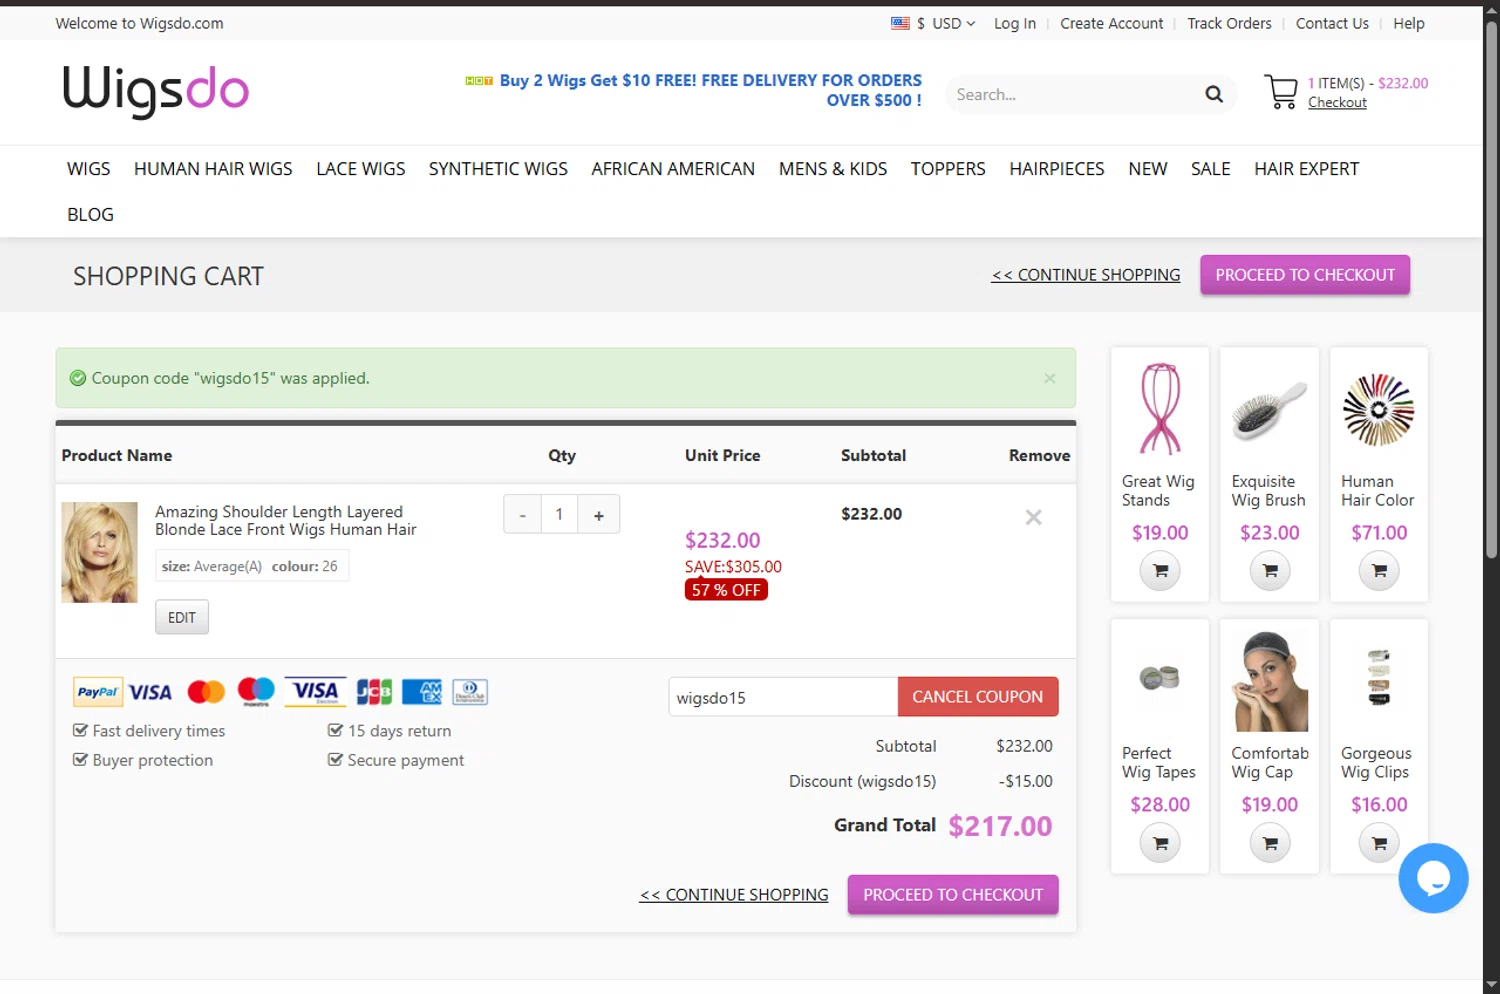Open the Help link

[1409, 23]
